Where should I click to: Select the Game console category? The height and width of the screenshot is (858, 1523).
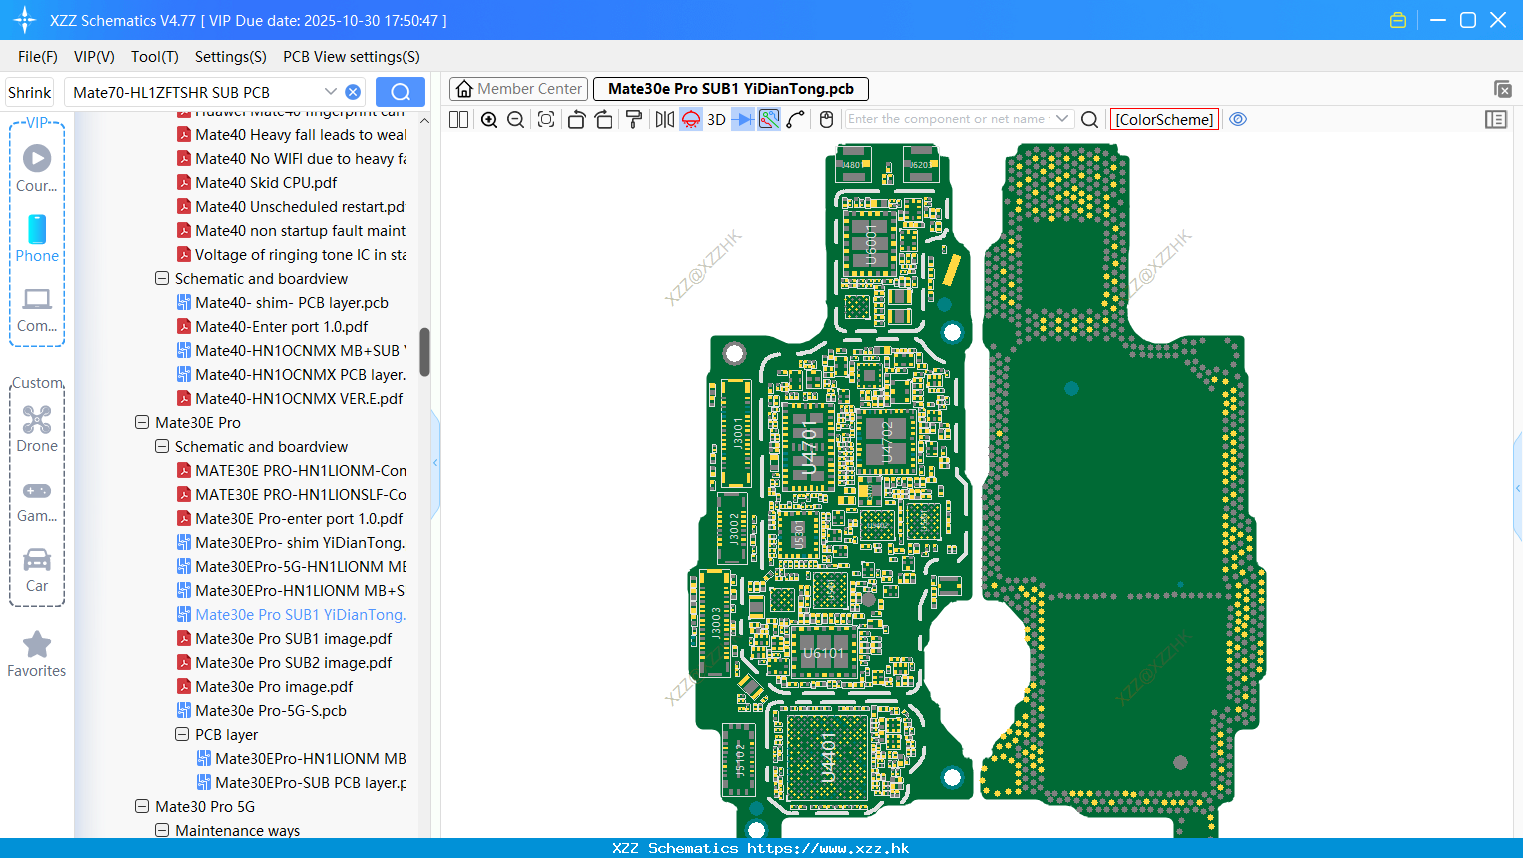point(37,500)
